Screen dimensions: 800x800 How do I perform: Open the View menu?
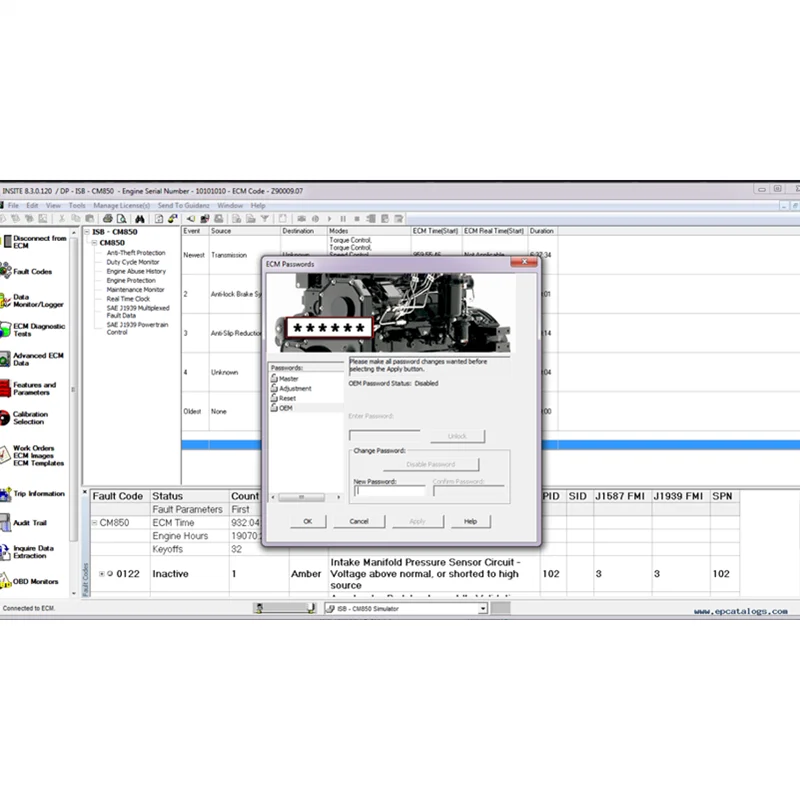point(53,206)
